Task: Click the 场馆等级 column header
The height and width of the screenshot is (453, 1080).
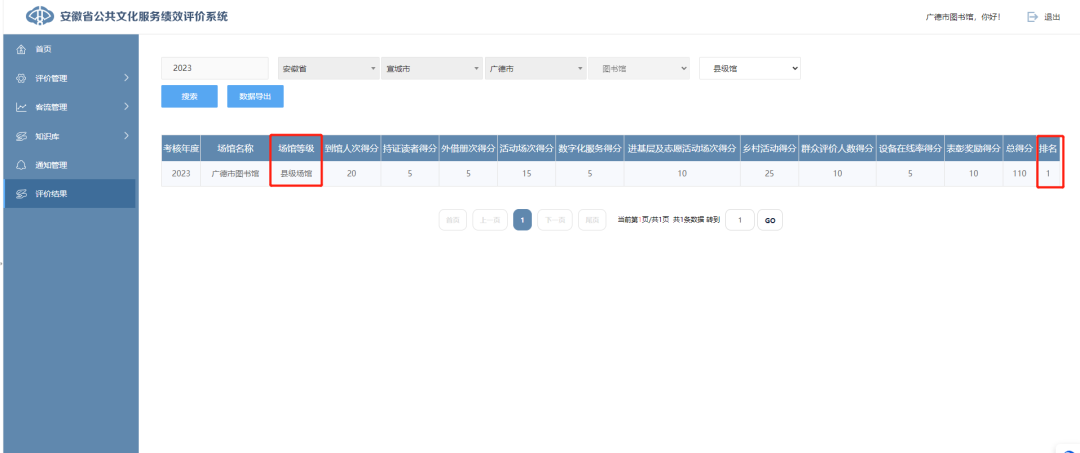Action: pyautogui.click(x=296, y=148)
